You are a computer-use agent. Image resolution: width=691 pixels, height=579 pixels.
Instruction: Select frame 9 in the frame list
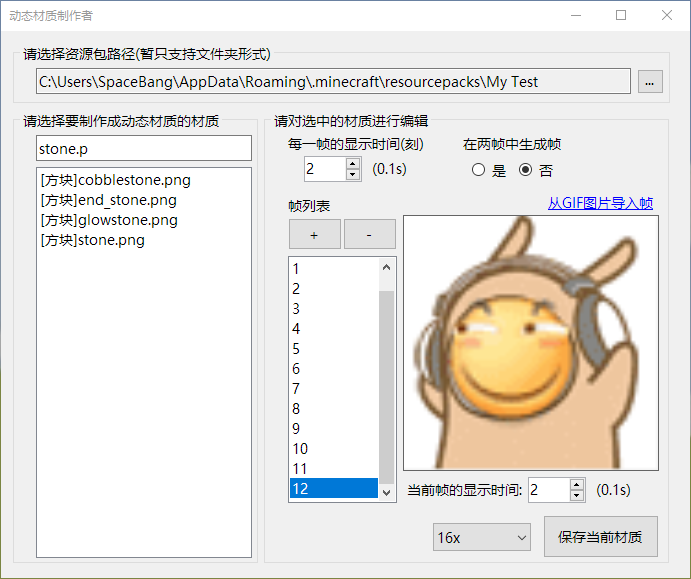click(x=334, y=428)
